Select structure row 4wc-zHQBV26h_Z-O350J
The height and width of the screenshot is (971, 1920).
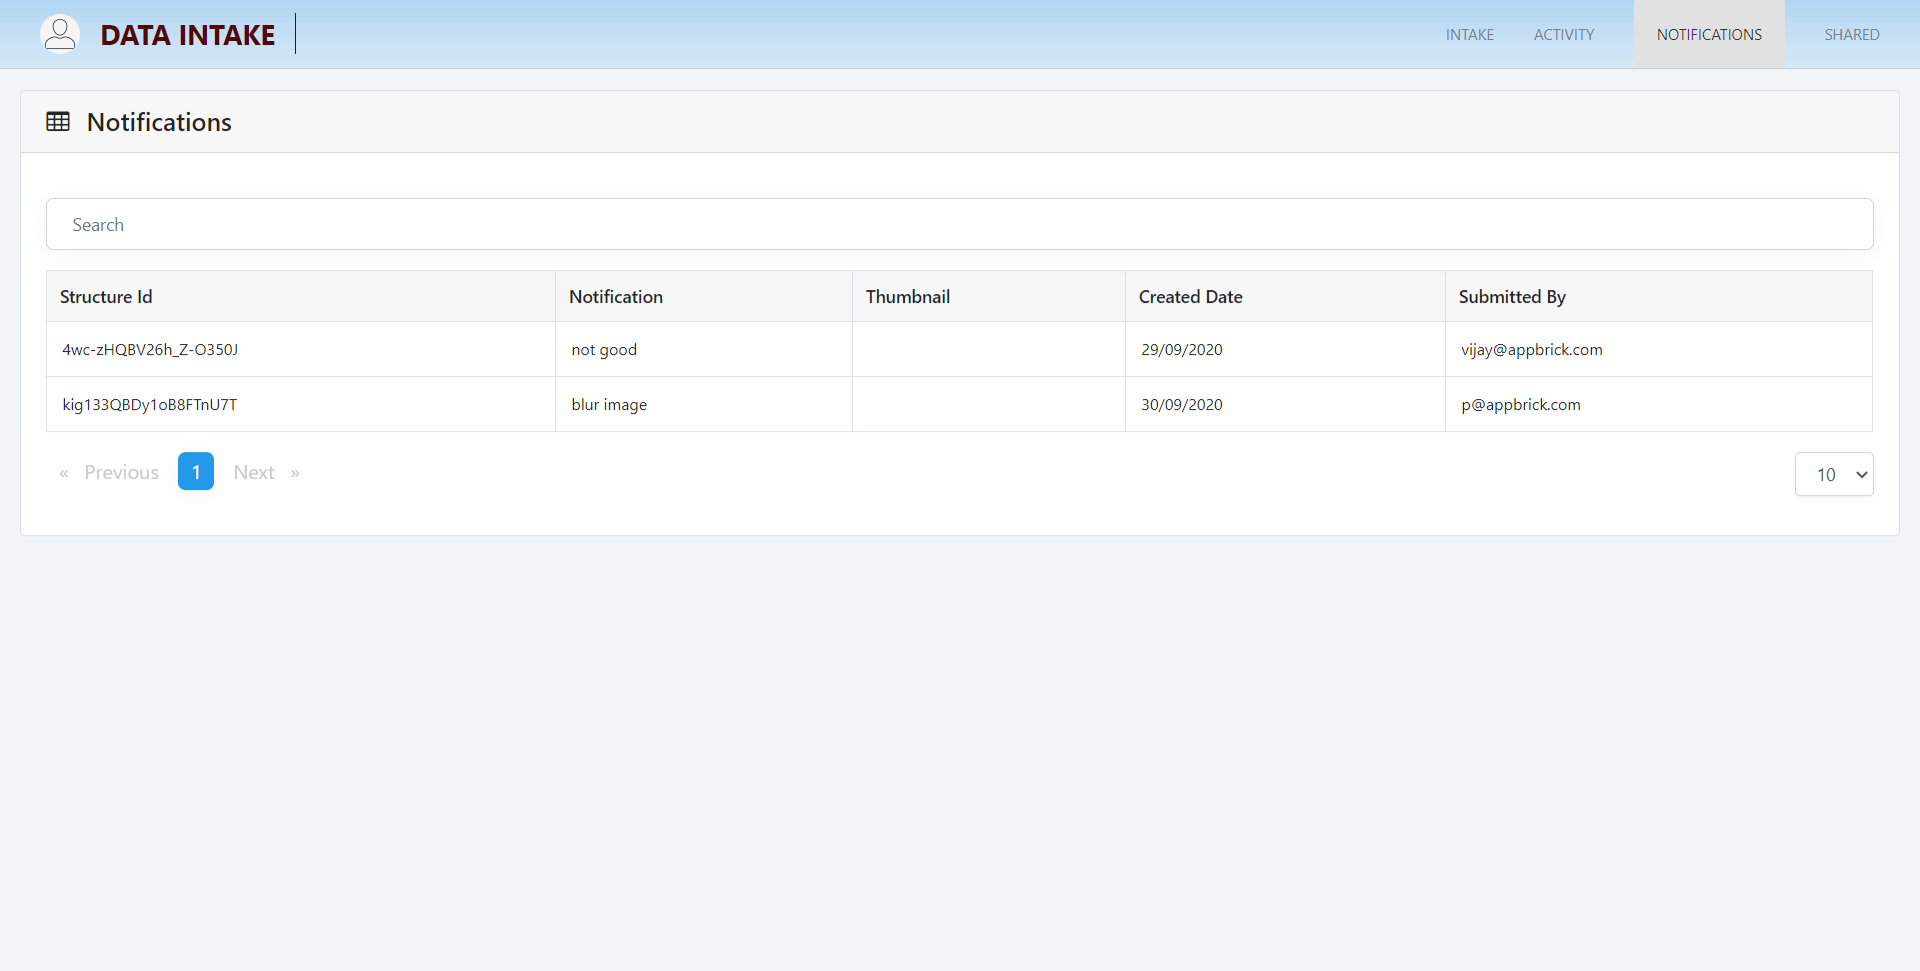[x=150, y=350]
